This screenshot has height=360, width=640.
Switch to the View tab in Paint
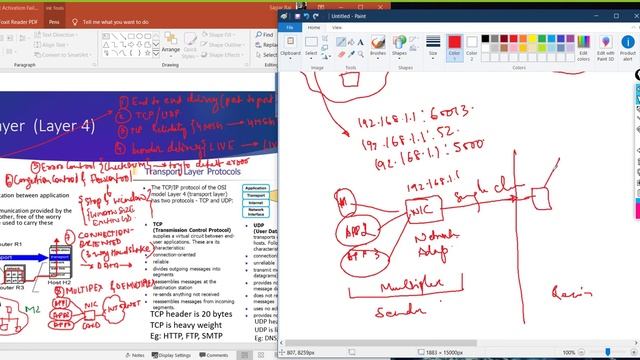(337, 27)
